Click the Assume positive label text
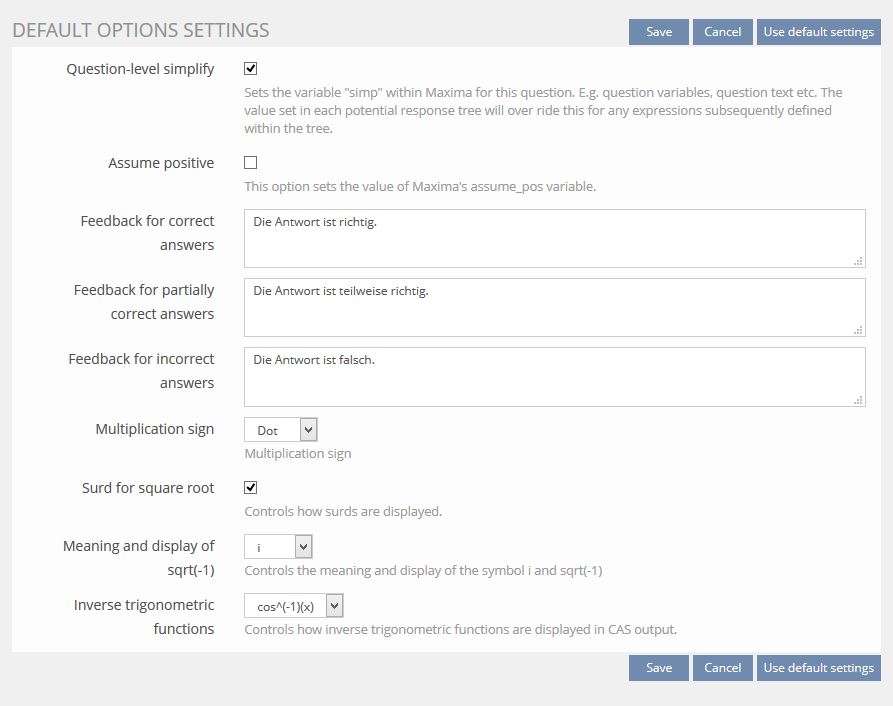893x706 pixels. click(x=161, y=163)
